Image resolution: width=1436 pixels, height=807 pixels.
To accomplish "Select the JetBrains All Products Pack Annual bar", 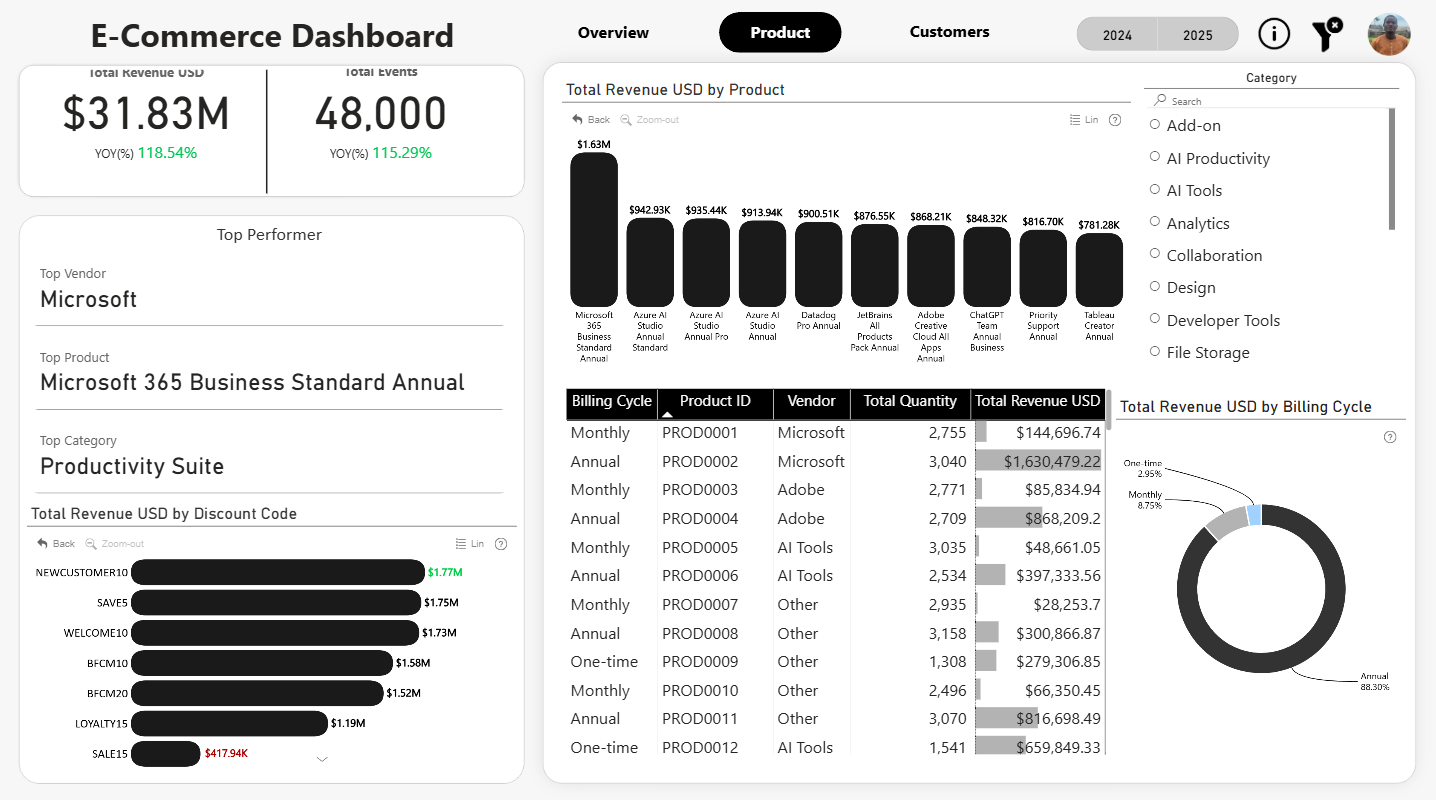I will tap(874, 265).
